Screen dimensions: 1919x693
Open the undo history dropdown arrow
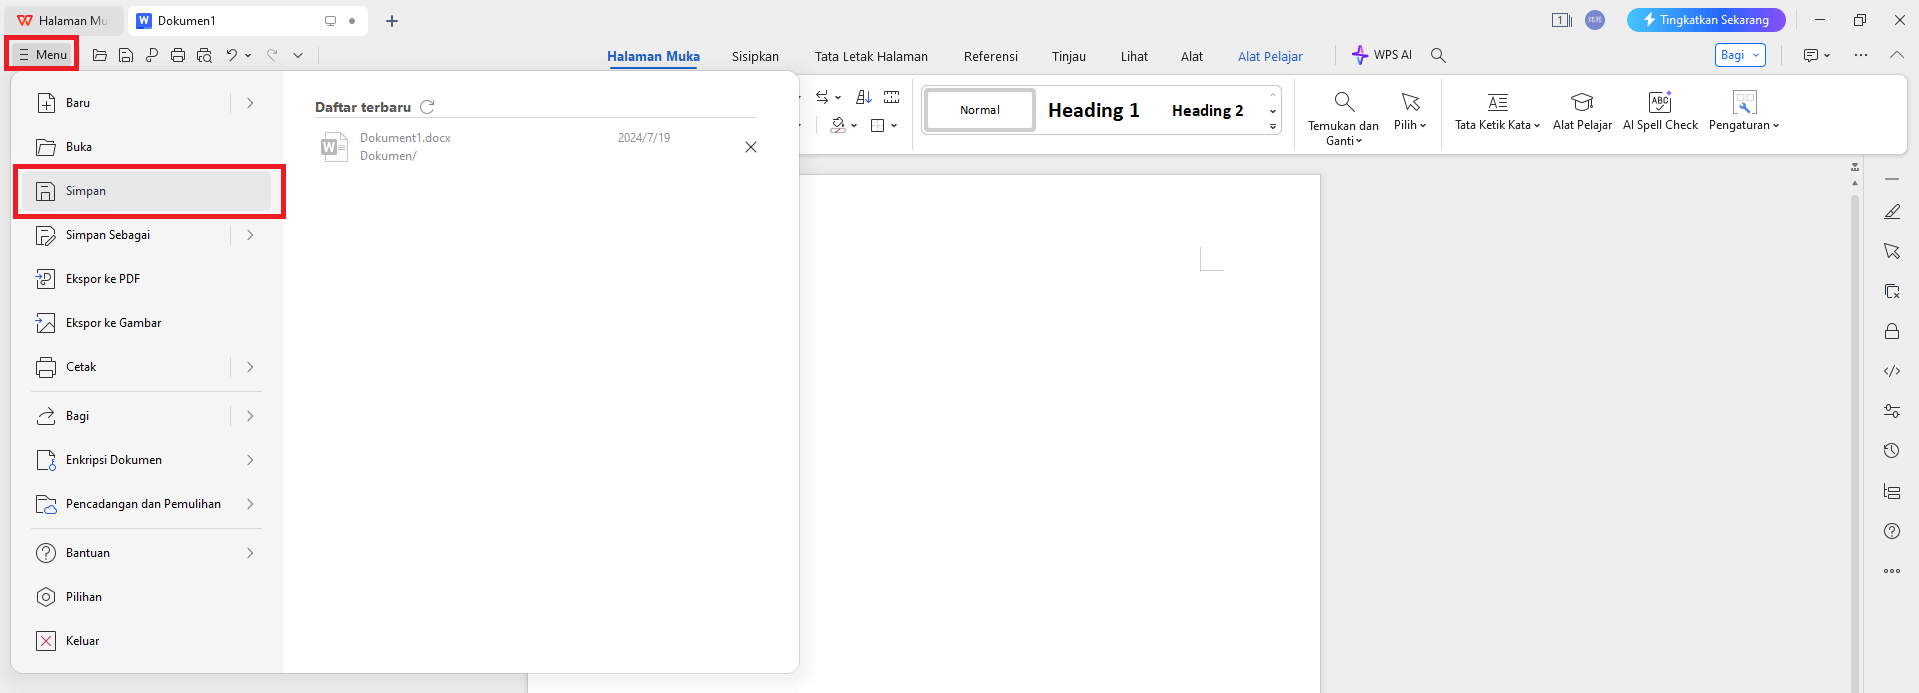tap(248, 56)
